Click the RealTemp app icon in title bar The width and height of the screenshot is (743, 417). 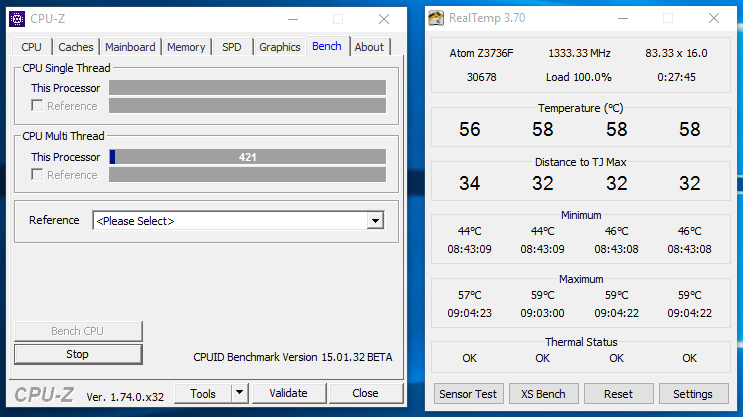[436, 18]
